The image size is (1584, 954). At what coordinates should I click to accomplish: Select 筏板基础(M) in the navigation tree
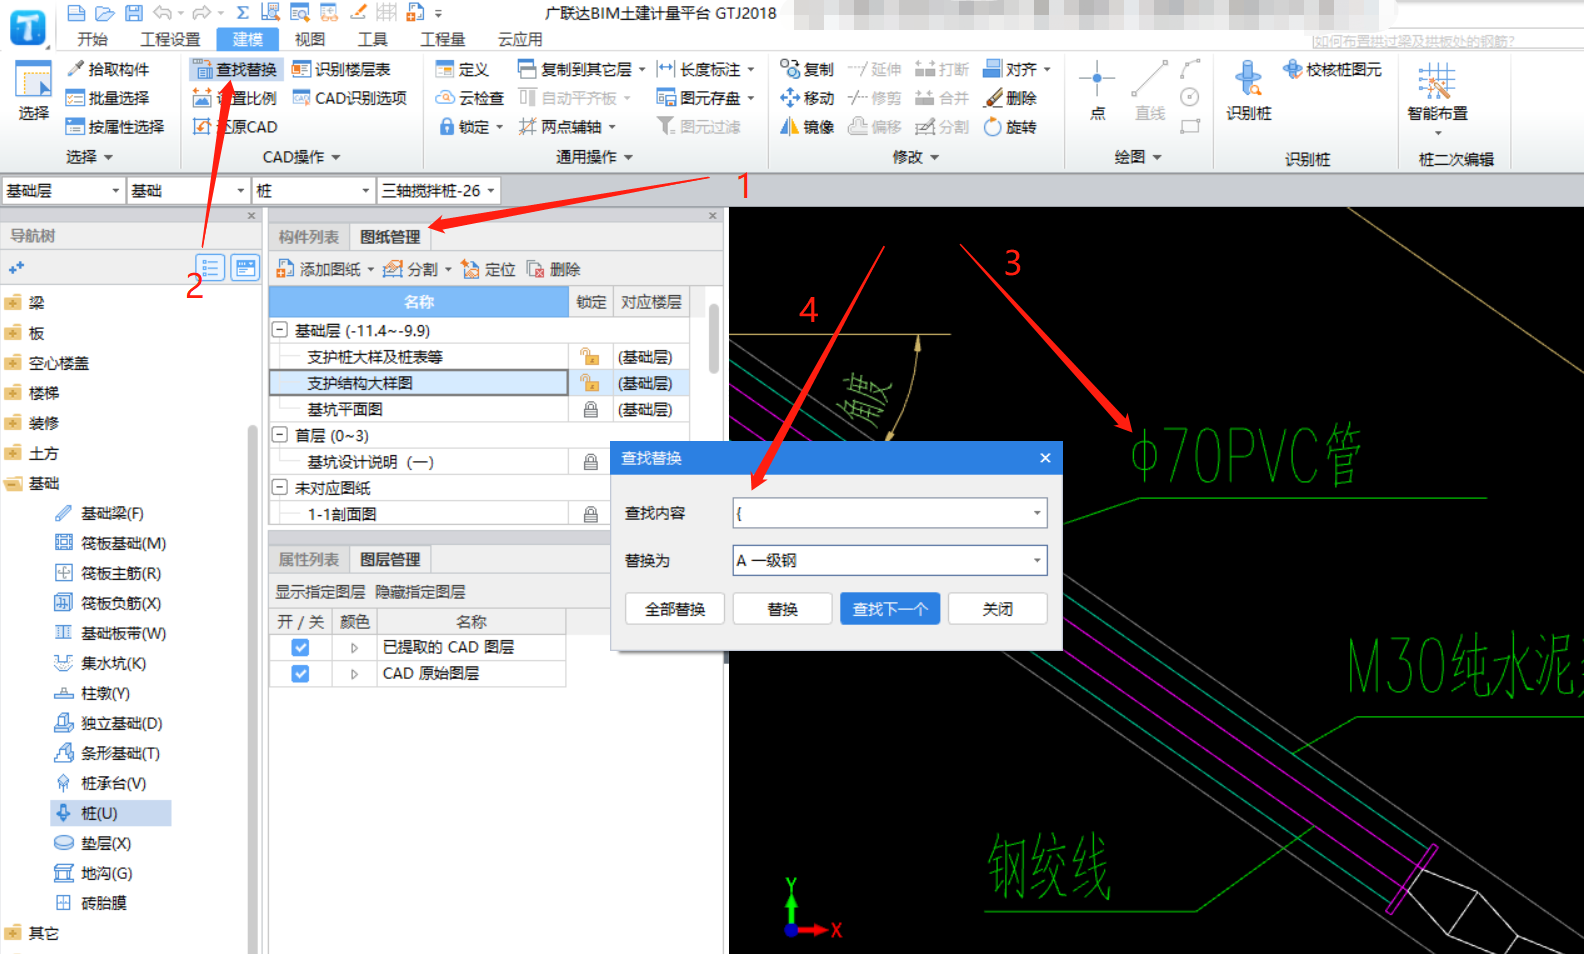pyautogui.click(x=111, y=543)
